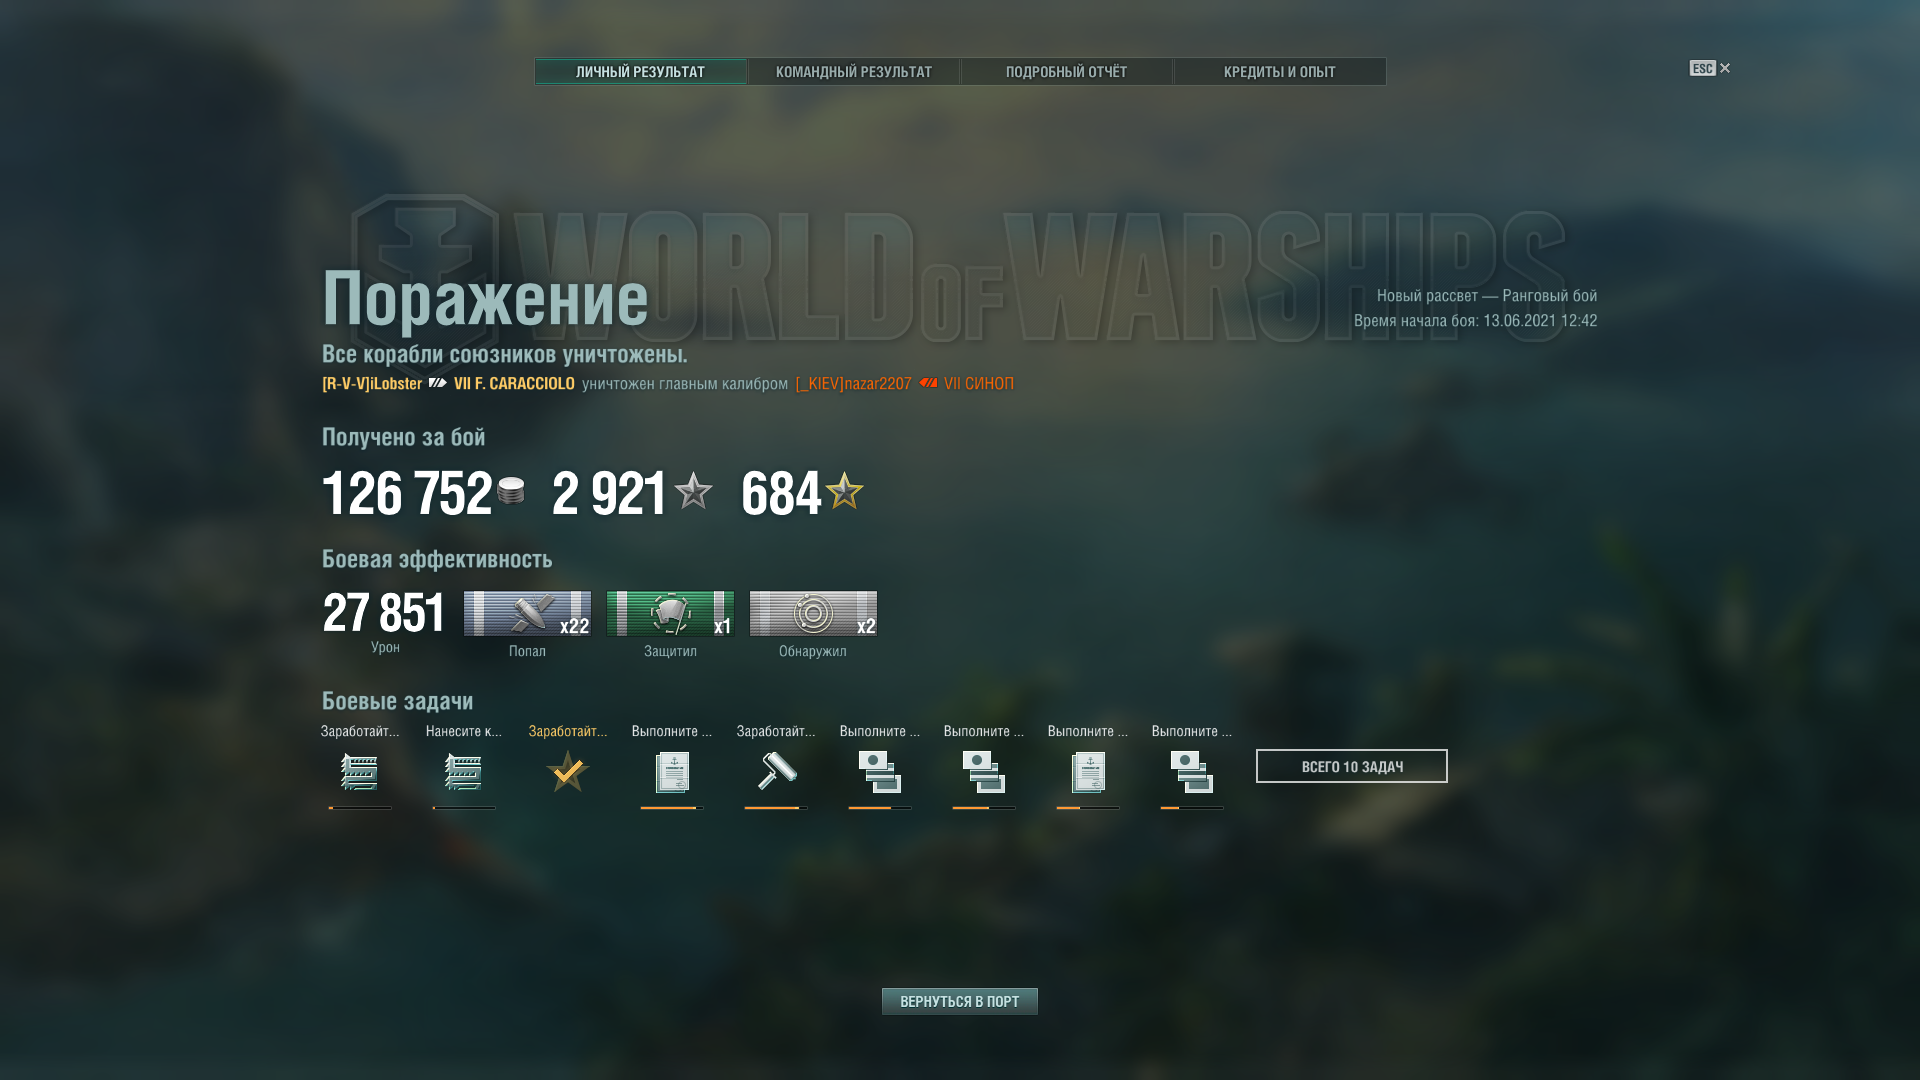
Task: Click the credits coin icon
Action: tap(511, 491)
